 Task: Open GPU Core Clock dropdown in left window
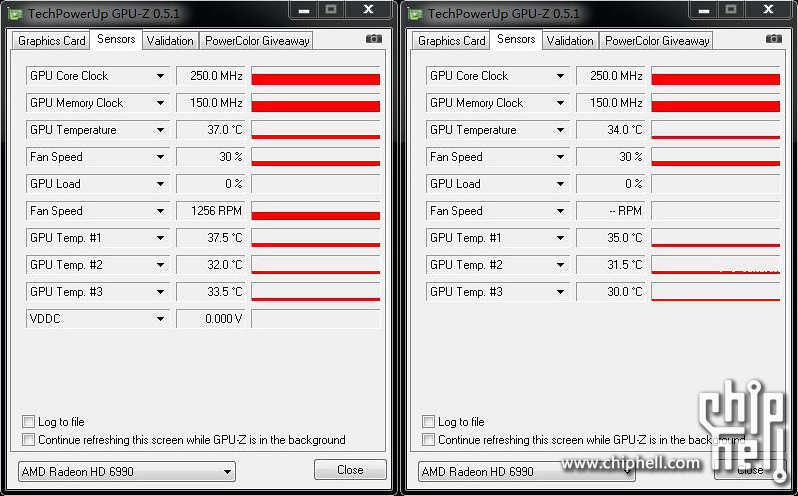click(98, 76)
